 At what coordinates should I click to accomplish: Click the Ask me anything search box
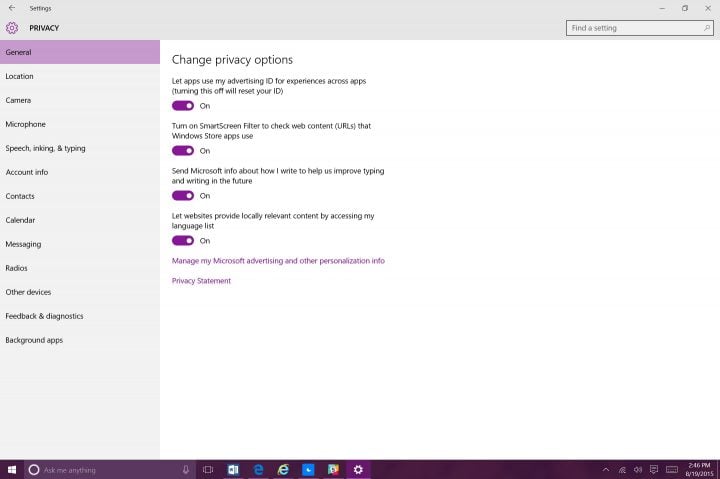pyautogui.click(x=110, y=470)
